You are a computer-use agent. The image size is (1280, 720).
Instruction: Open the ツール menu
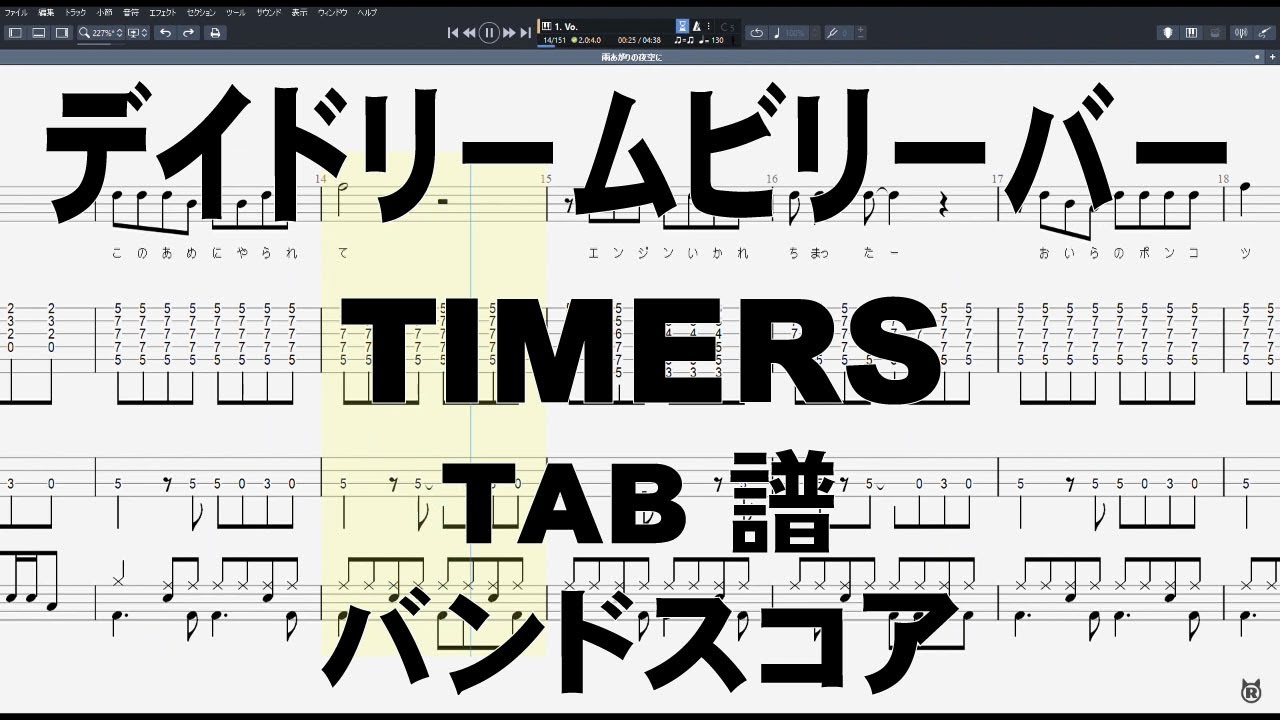(x=236, y=12)
